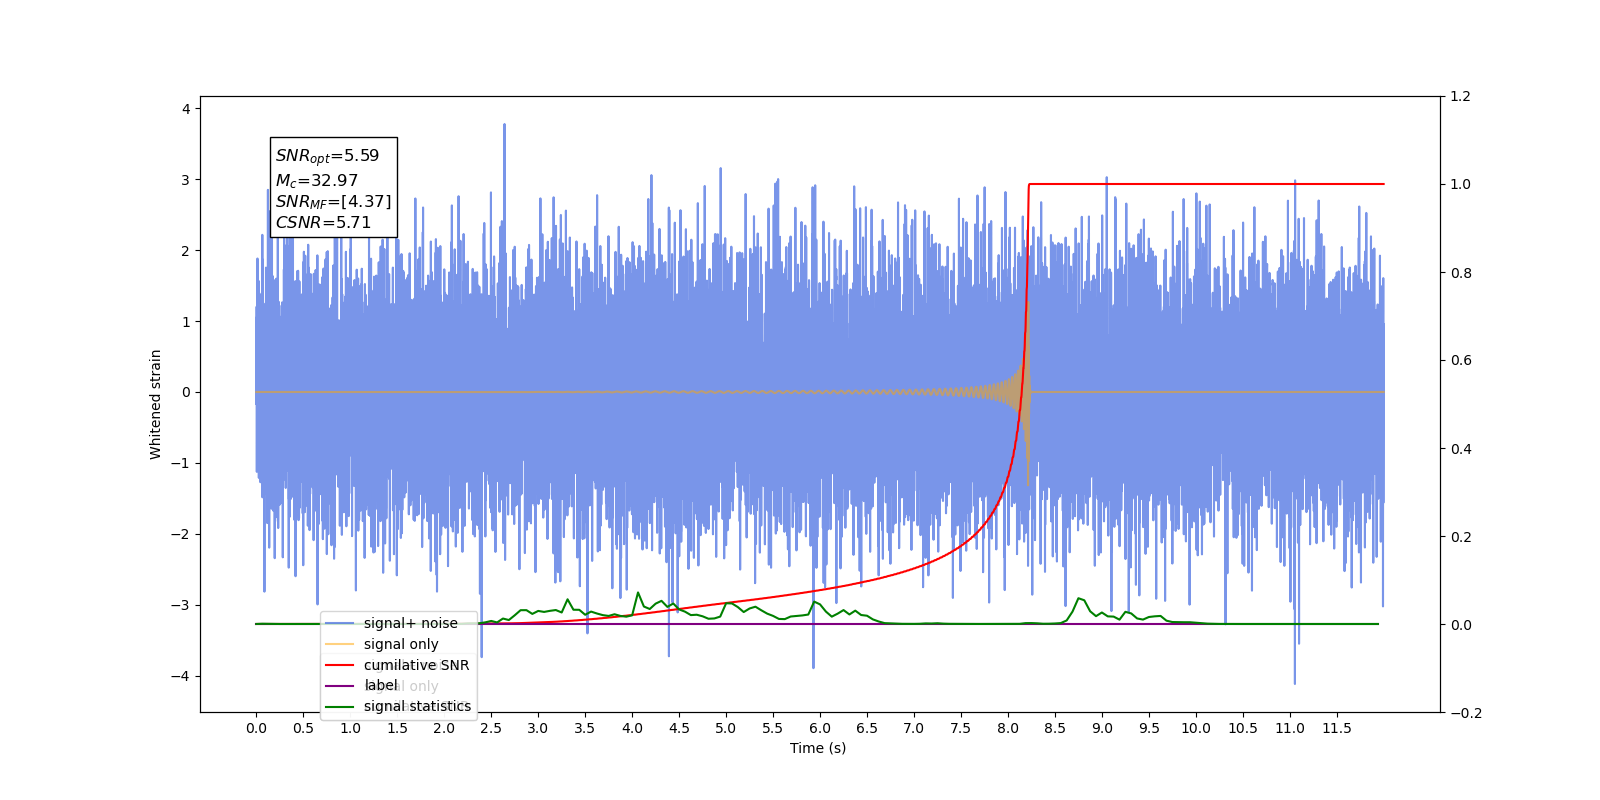Click the 0.6 tick on the right axis

pos(1461,360)
